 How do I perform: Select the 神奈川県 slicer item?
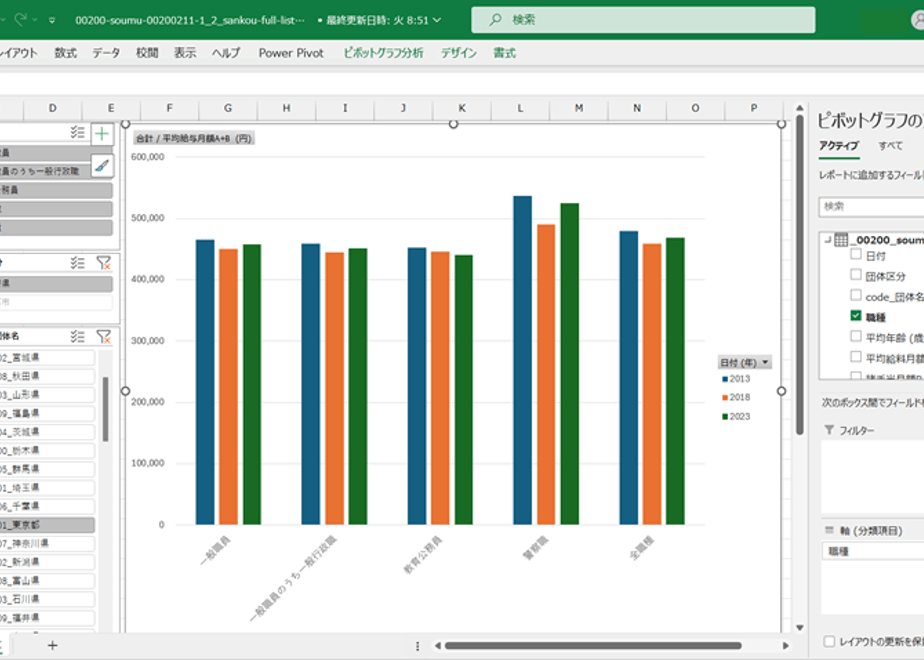coord(47,543)
